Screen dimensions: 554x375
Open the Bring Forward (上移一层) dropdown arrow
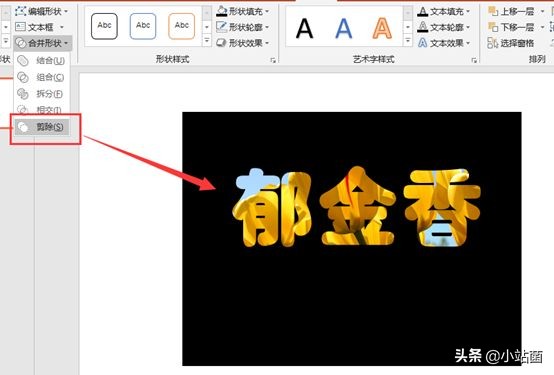pyautogui.click(x=542, y=11)
